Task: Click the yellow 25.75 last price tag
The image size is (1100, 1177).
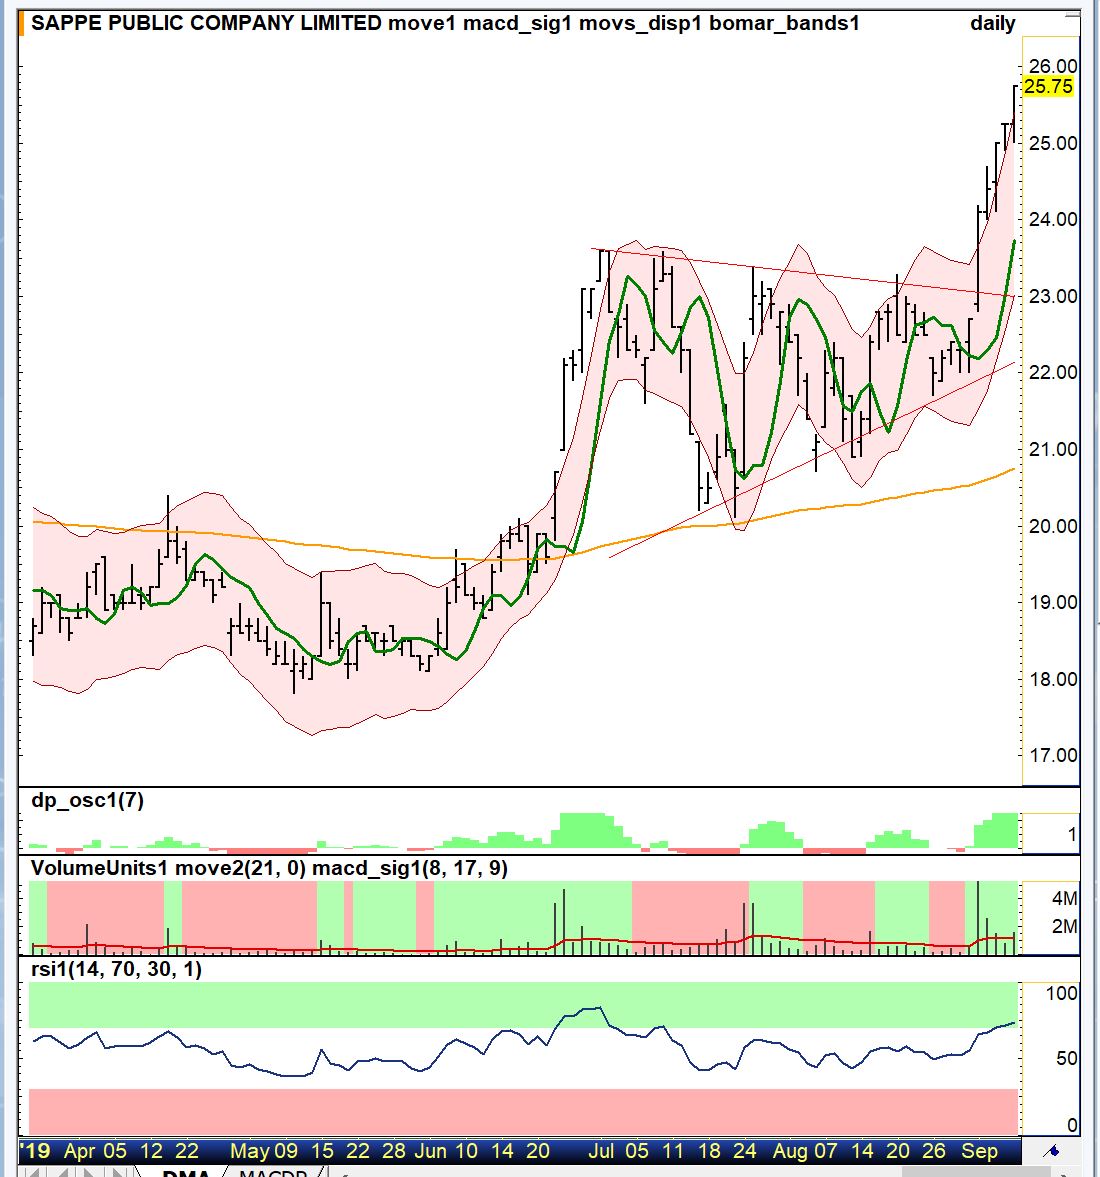Action: pos(1048,87)
